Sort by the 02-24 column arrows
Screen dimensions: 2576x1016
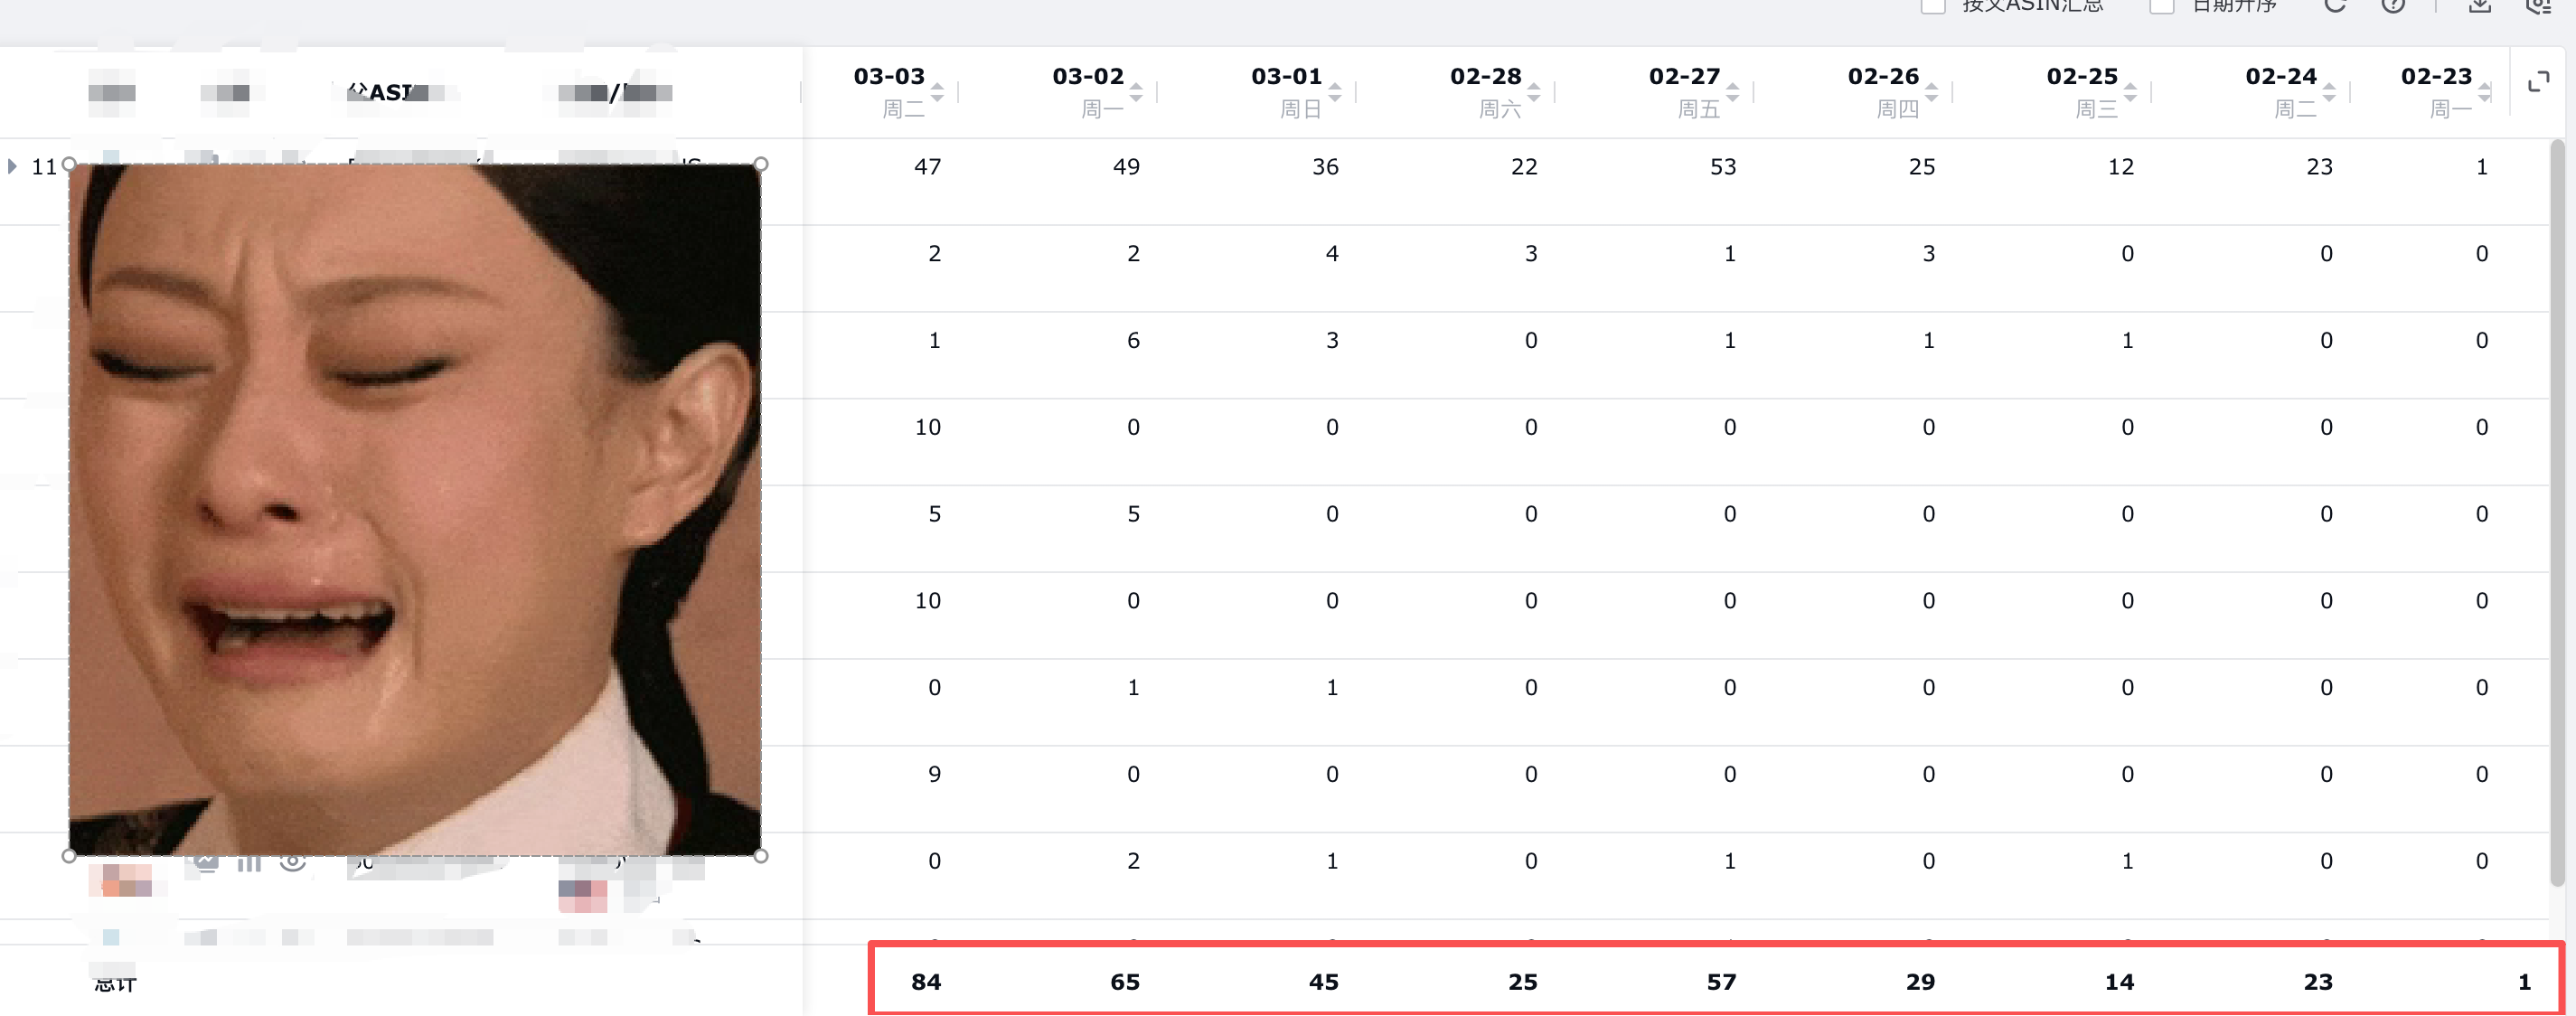click(x=2329, y=92)
